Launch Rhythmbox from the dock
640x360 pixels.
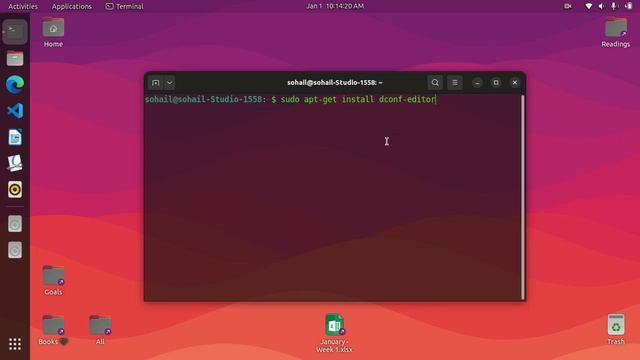coord(15,189)
